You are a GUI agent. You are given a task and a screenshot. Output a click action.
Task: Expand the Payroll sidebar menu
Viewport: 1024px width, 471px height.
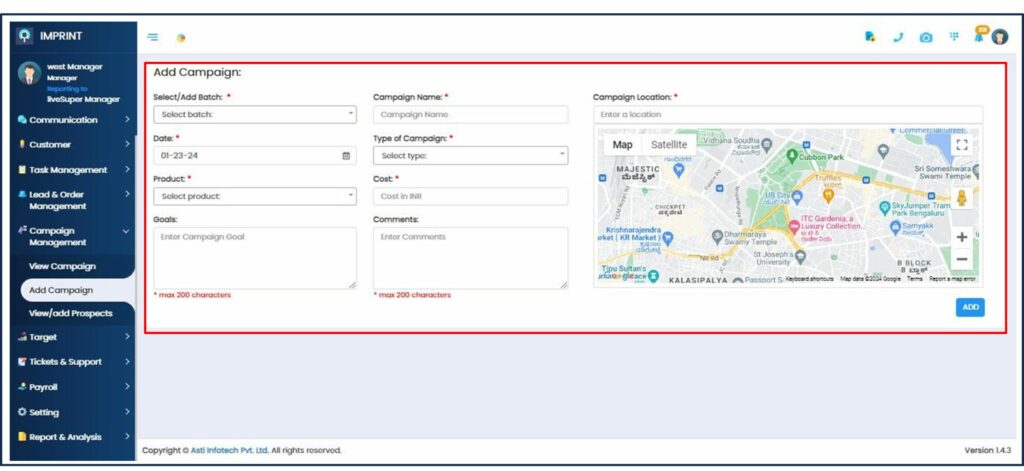click(74, 387)
